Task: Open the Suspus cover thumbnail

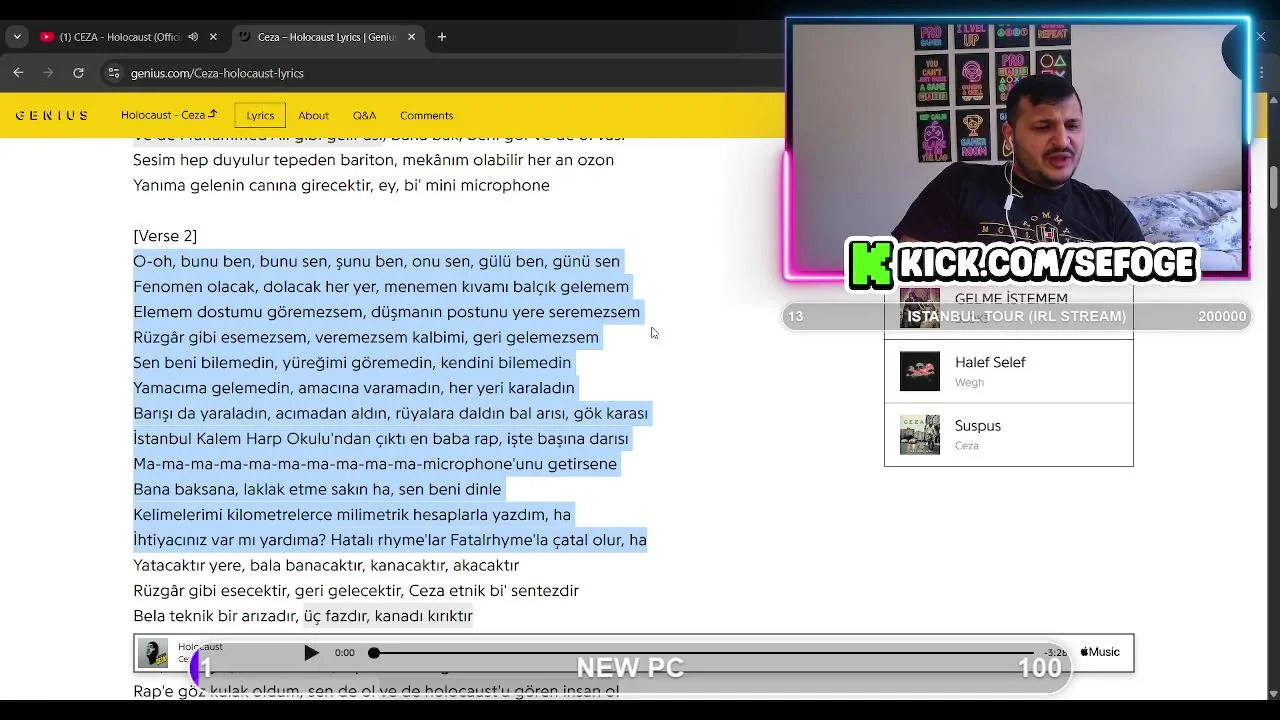Action: pos(920,435)
